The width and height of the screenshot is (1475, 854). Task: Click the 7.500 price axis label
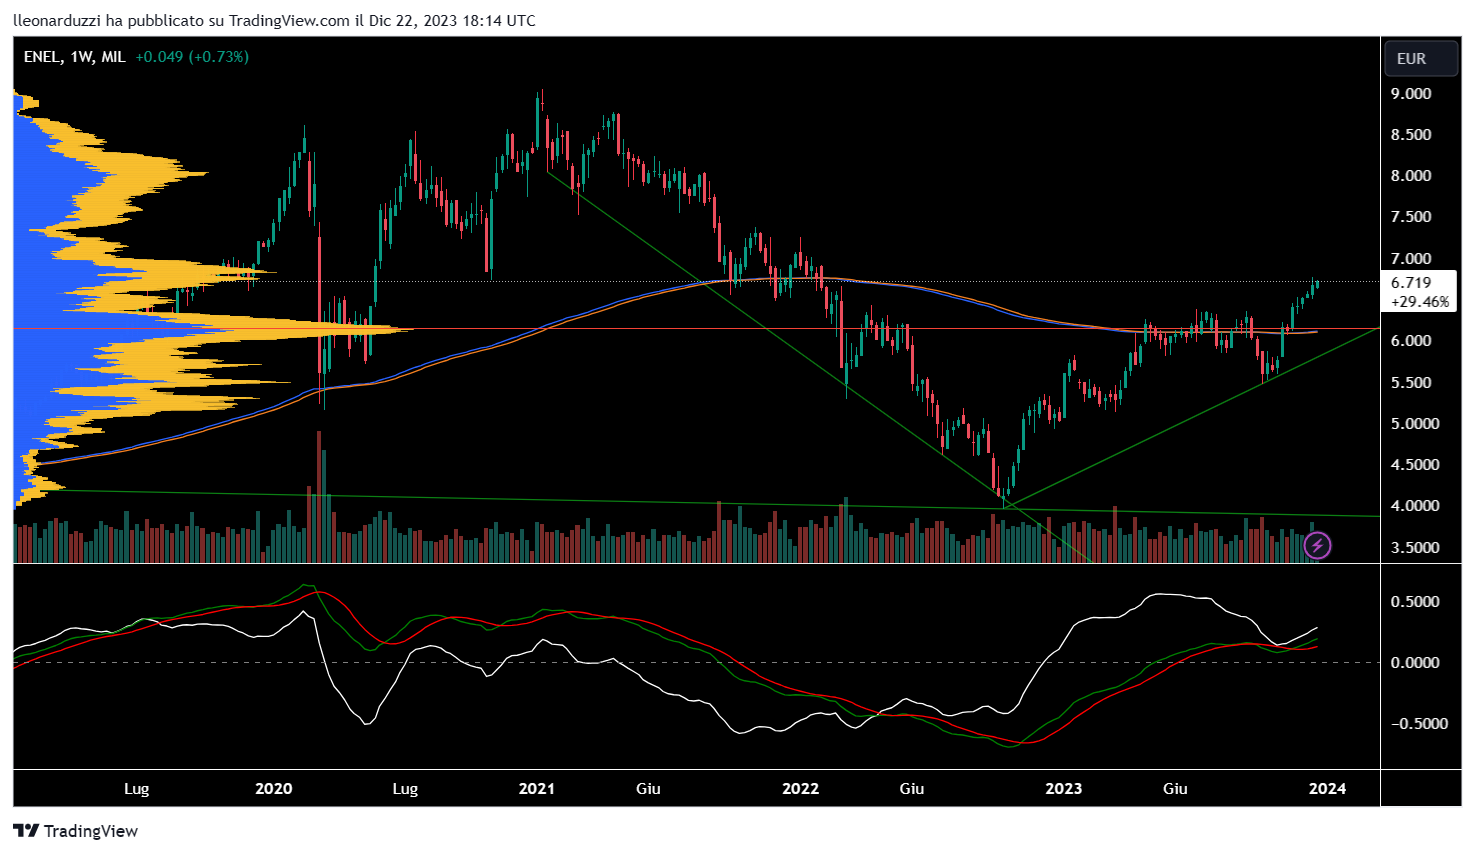click(x=1411, y=217)
